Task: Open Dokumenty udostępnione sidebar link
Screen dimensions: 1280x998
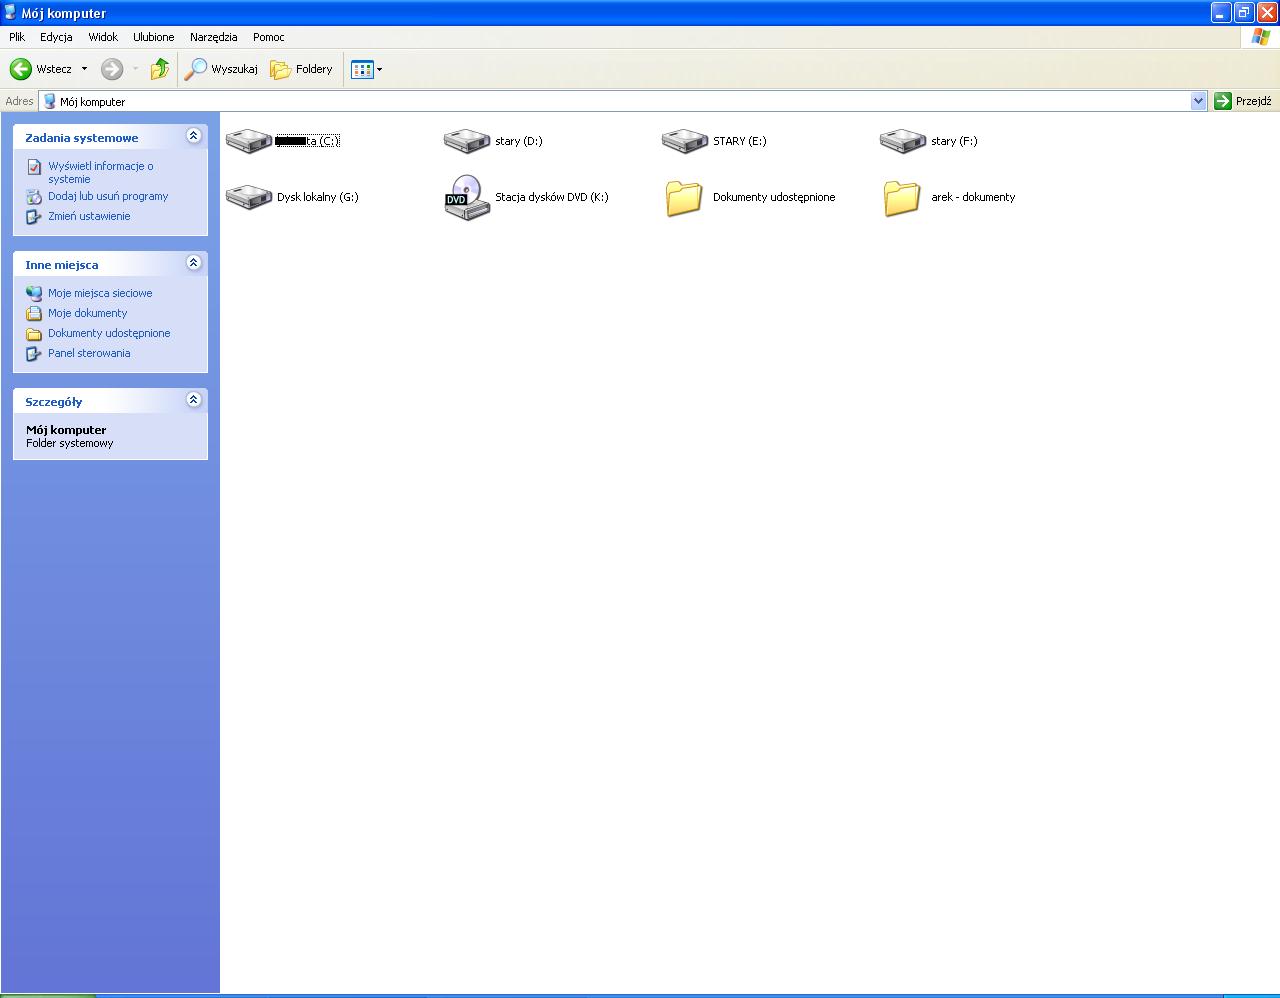Action: pyautogui.click(x=109, y=333)
